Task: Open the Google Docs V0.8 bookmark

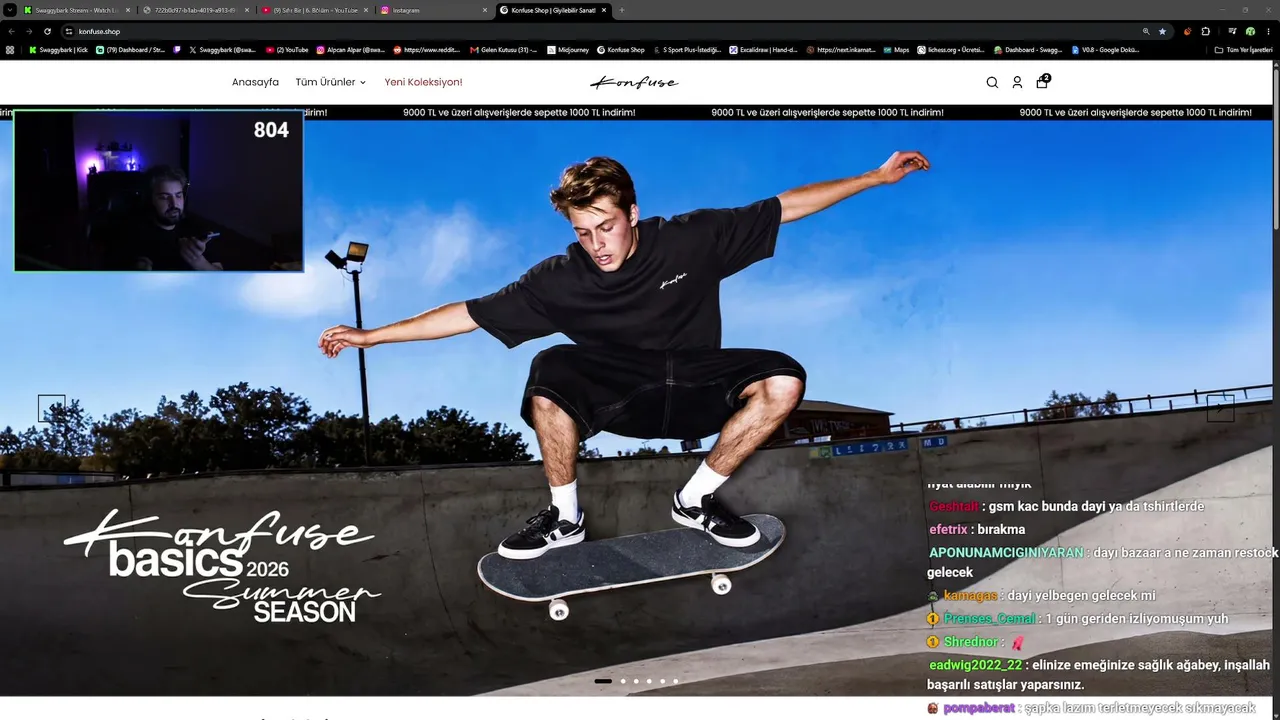Action: click(1105, 49)
